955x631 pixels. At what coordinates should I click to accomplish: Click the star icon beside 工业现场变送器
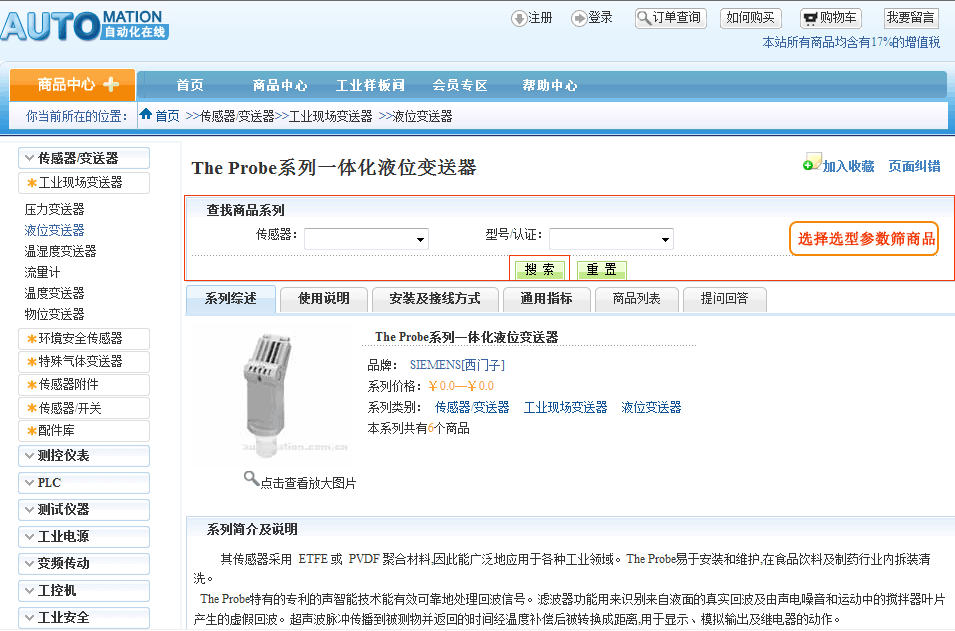click(x=32, y=183)
